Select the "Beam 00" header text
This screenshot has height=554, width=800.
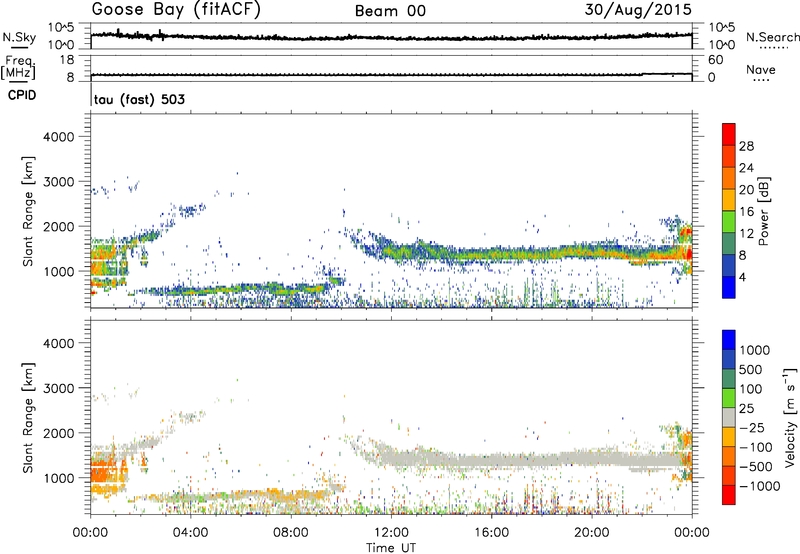[390, 11]
